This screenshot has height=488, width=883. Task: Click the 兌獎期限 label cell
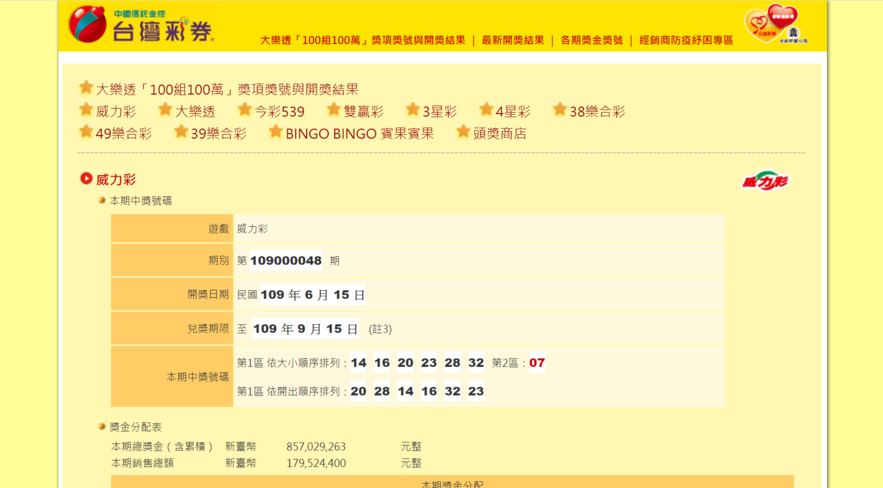click(x=172, y=328)
